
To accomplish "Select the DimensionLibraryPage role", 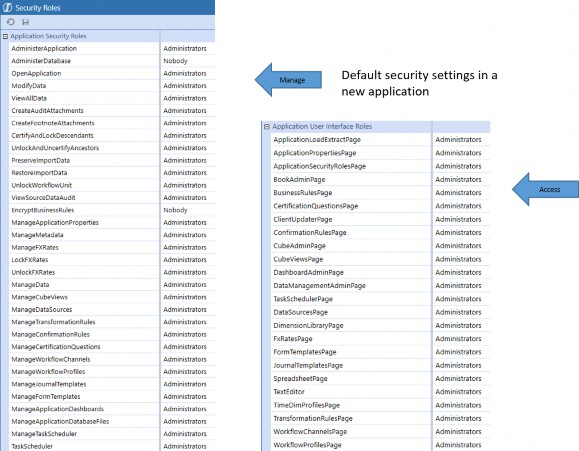I will pyautogui.click(x=308, y=325).
